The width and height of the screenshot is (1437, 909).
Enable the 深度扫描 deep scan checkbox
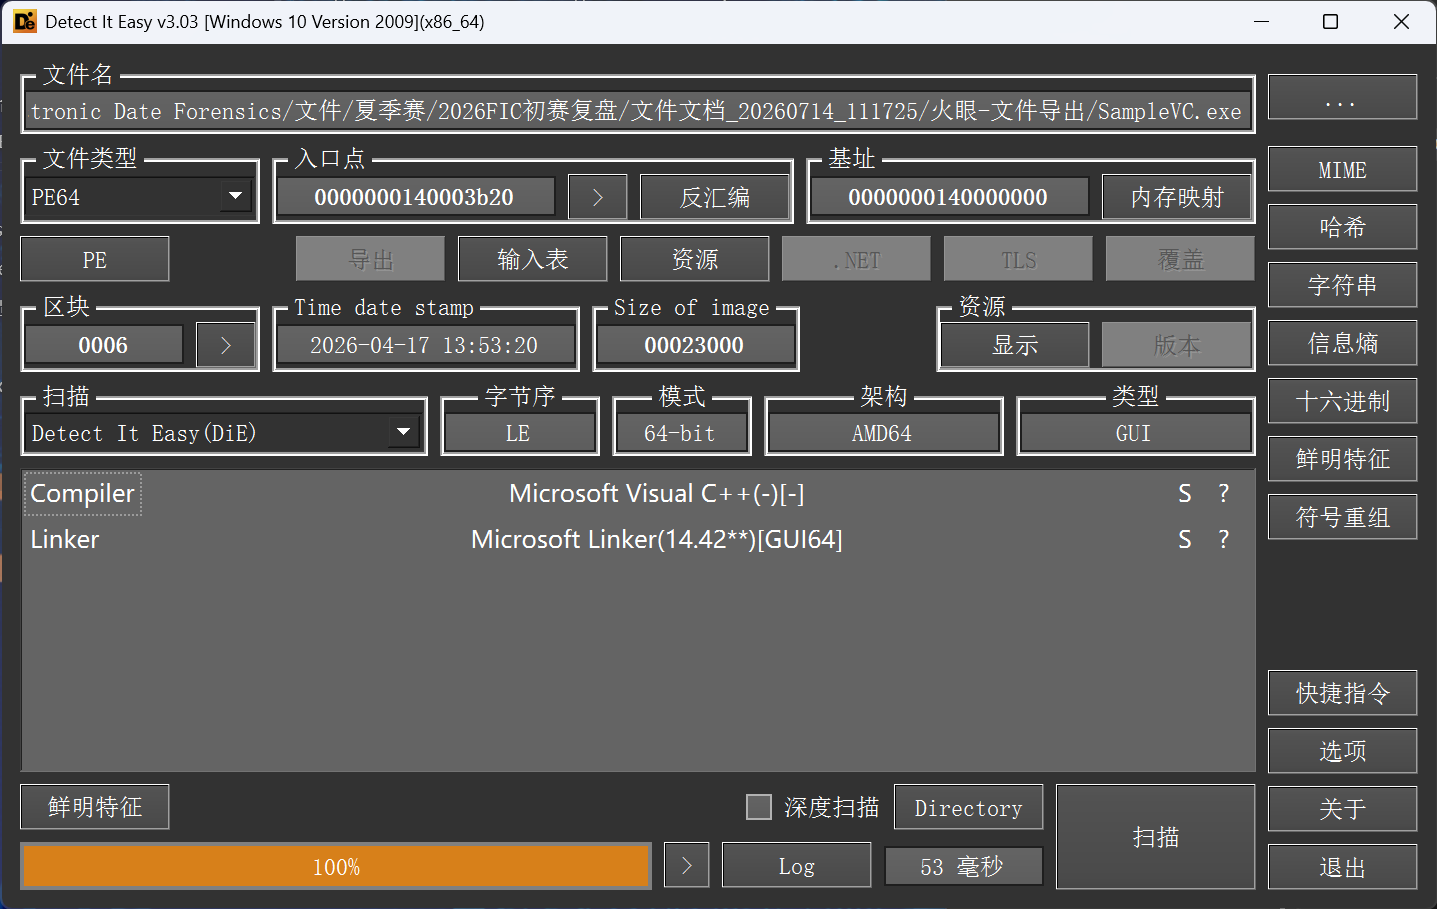click(x=759, y=807)
